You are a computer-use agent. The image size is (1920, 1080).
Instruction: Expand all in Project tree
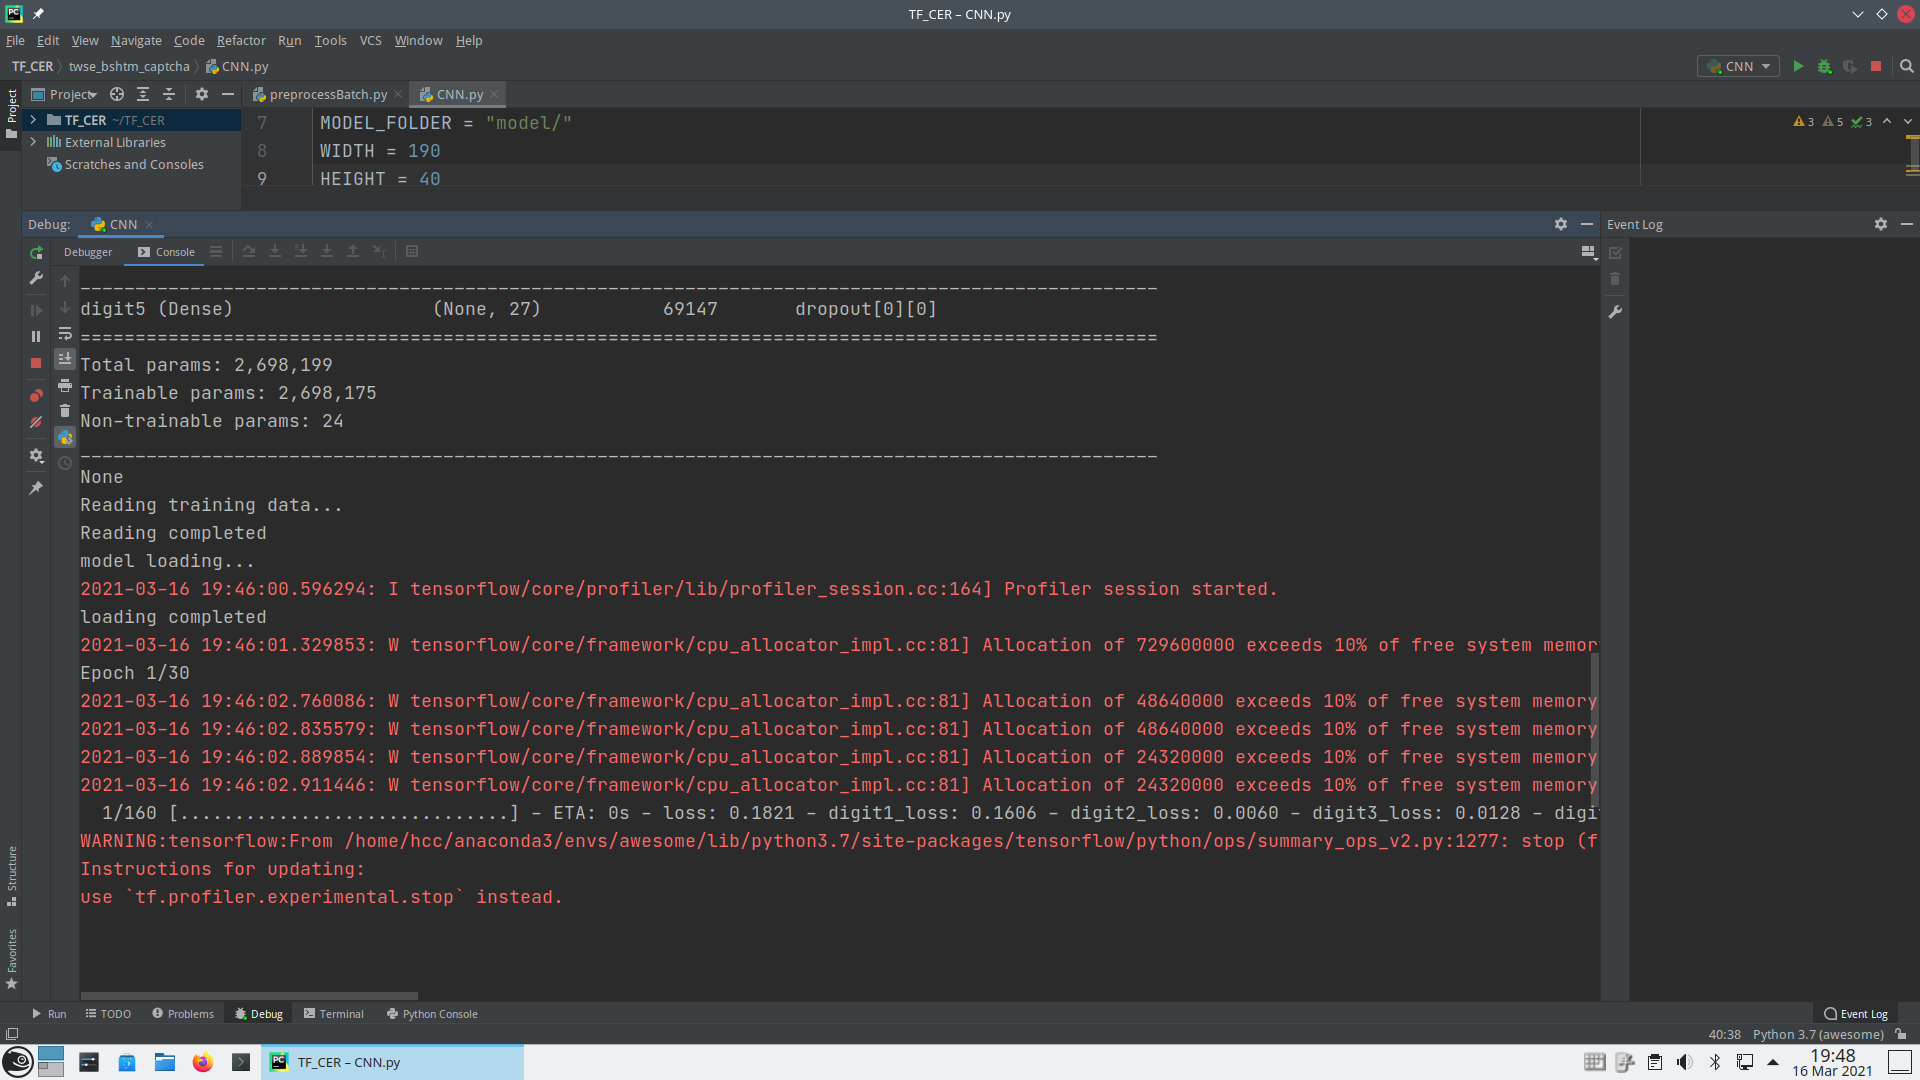pos(143,94)
